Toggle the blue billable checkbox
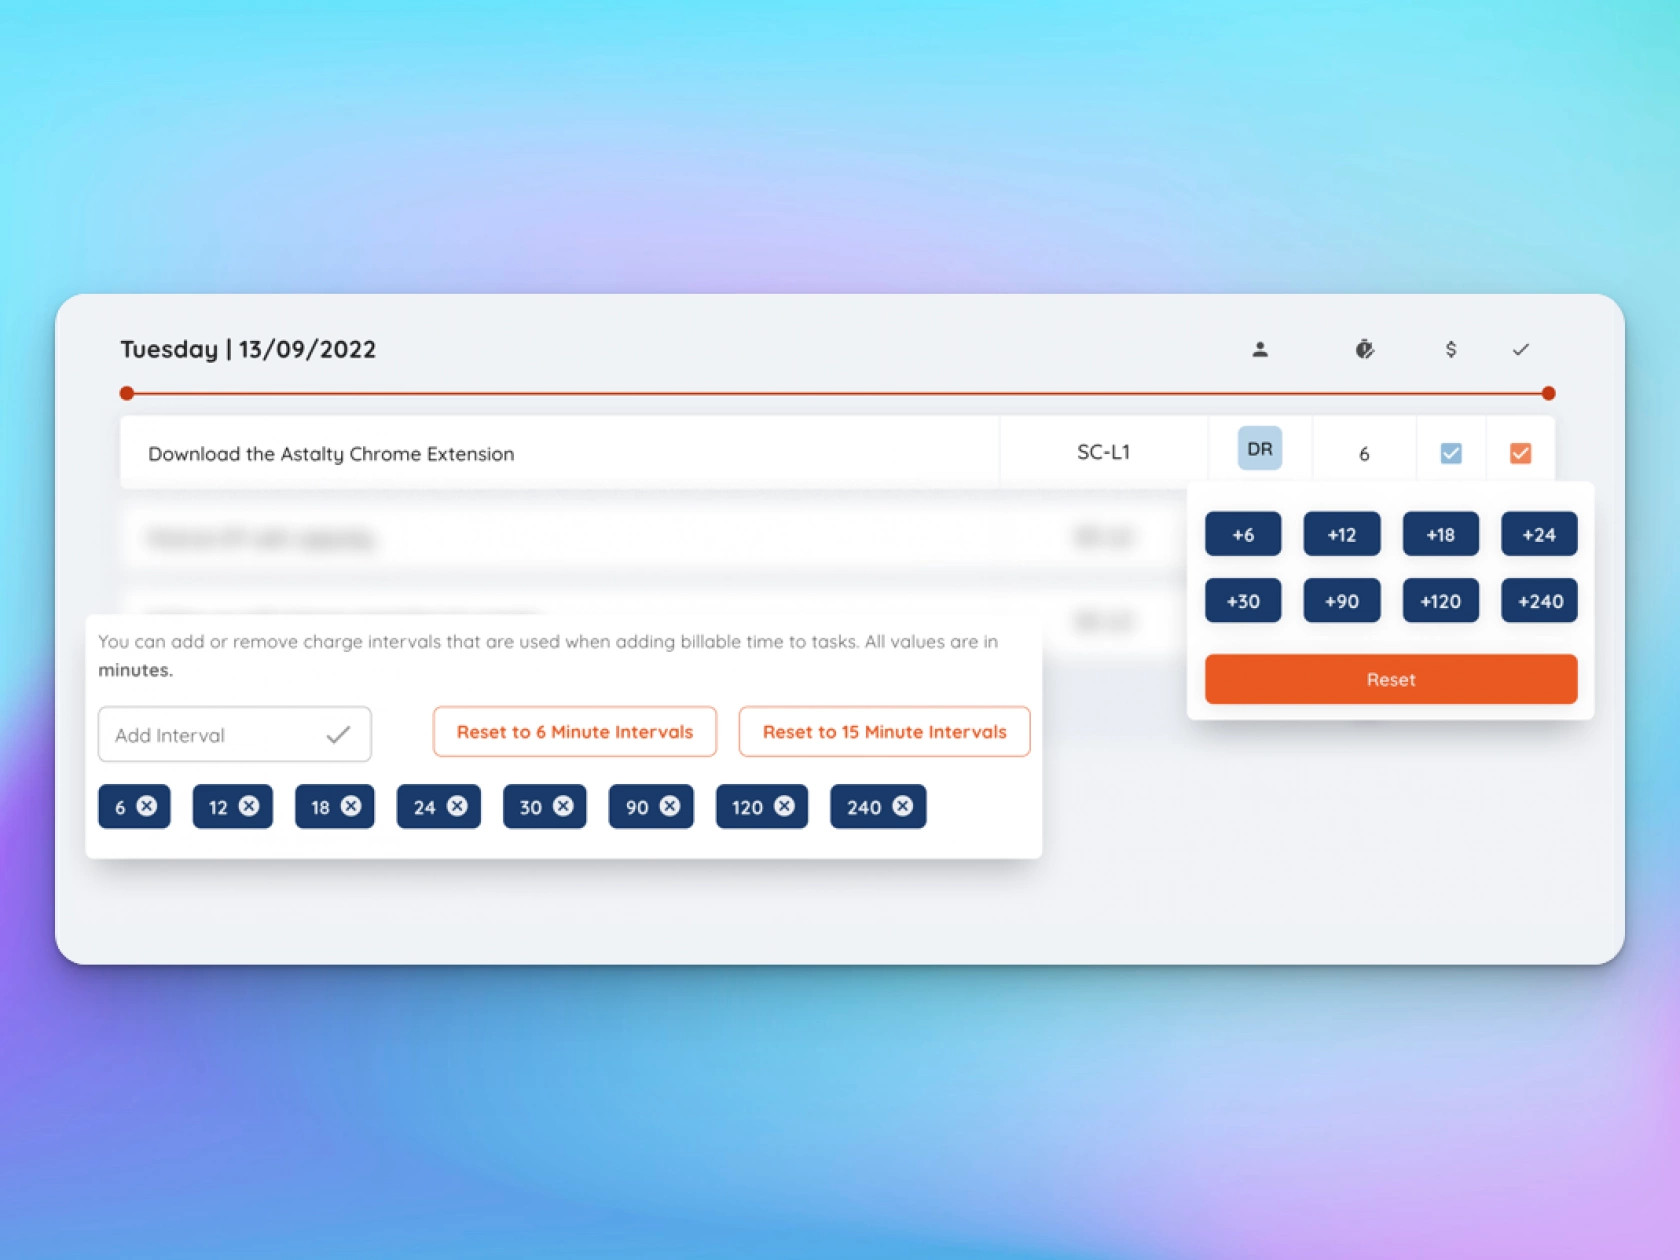Screen dimensions: 1680x1260 pos(1450,453)
